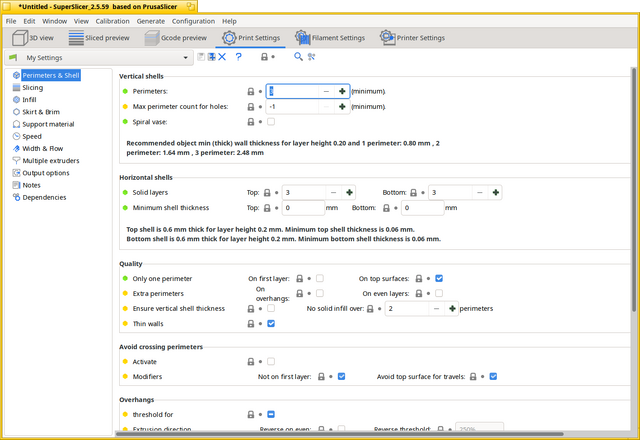Click the save preset icon
Viewport: 640px width, 440px height.
pos(201,57)
